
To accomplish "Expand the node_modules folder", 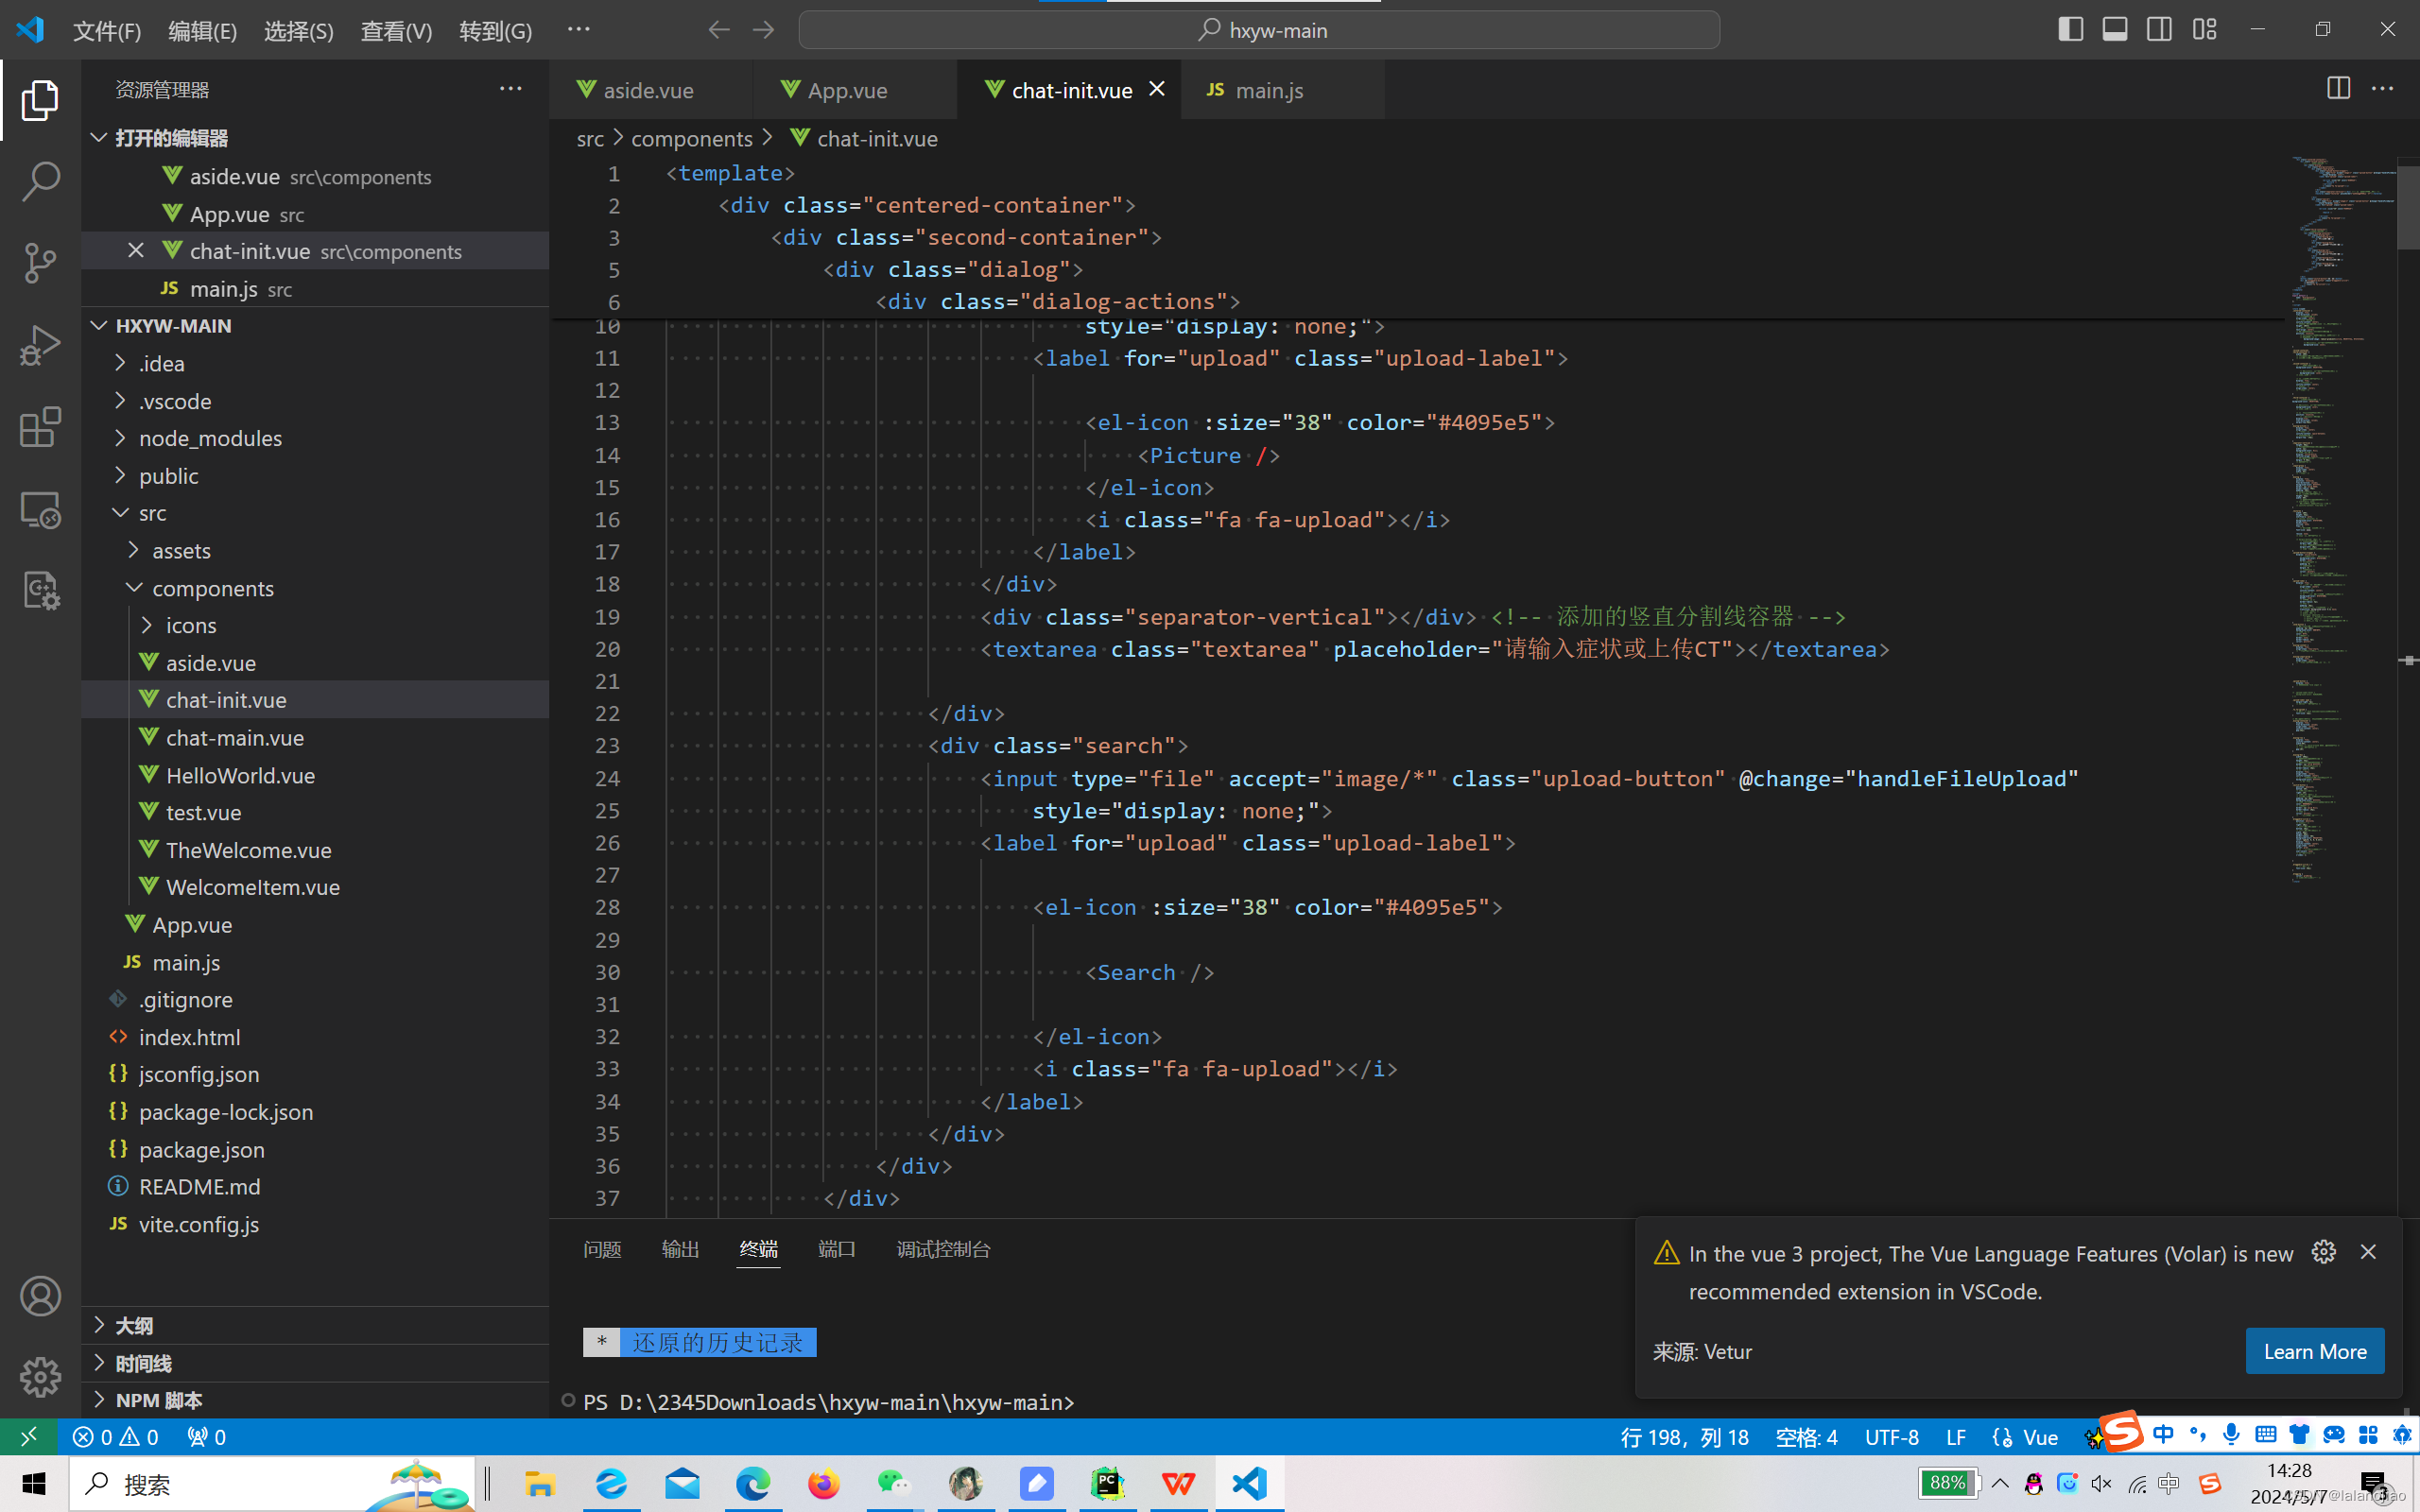I will coord(315,438).
